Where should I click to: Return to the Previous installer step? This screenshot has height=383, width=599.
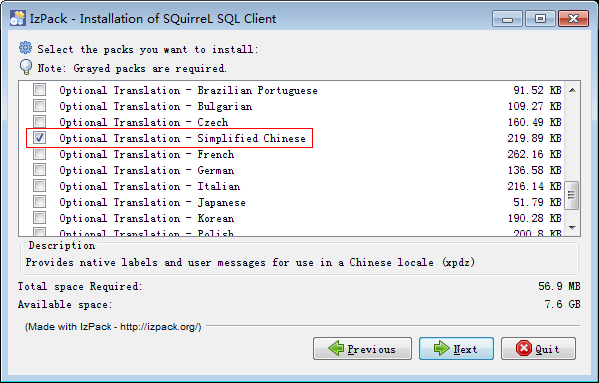click(362, 348)
